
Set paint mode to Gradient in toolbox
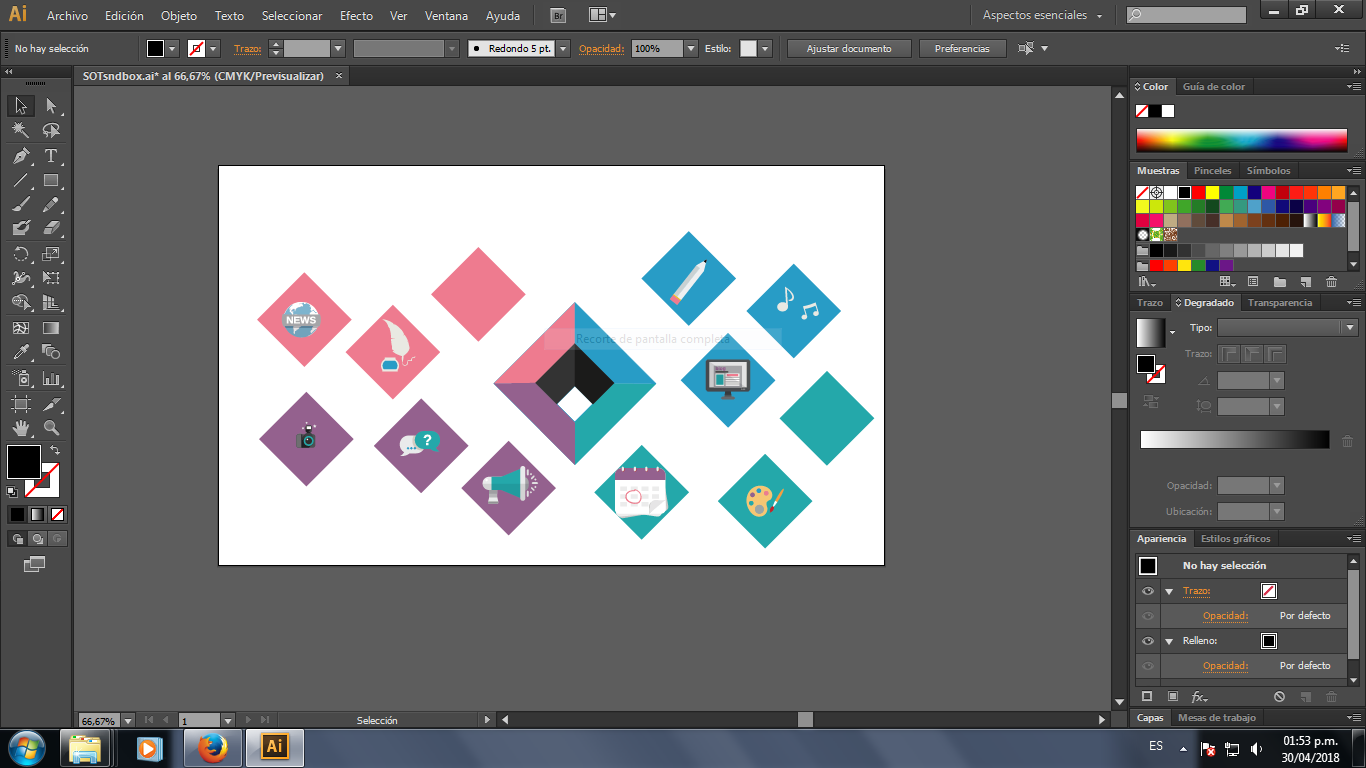(37, 514)
